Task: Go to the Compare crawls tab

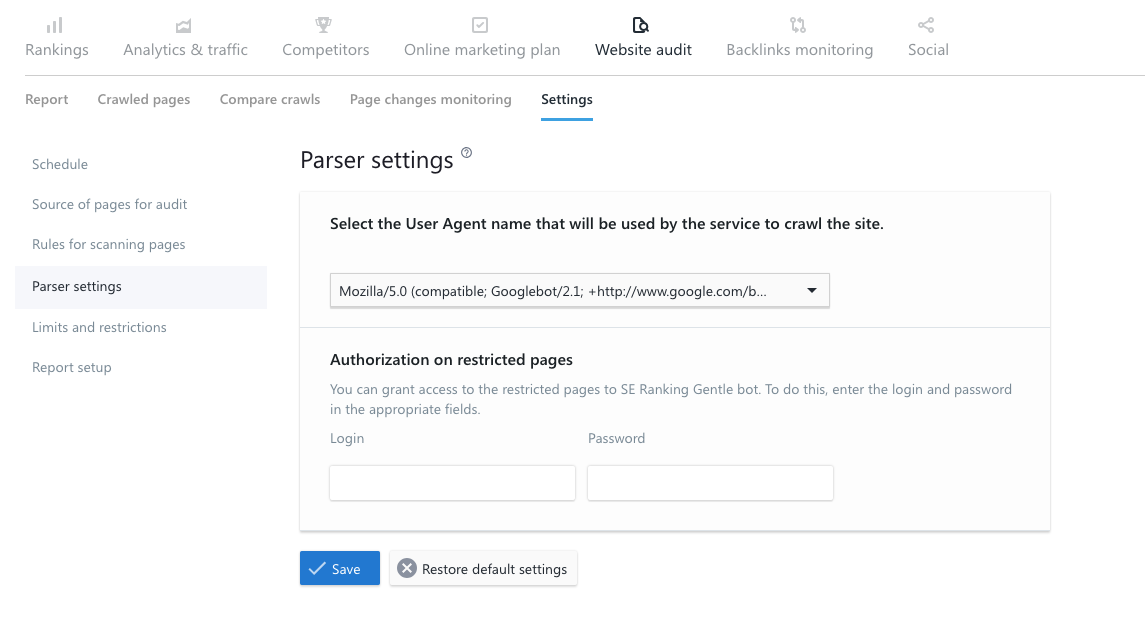Action: [x=270, y=100]
